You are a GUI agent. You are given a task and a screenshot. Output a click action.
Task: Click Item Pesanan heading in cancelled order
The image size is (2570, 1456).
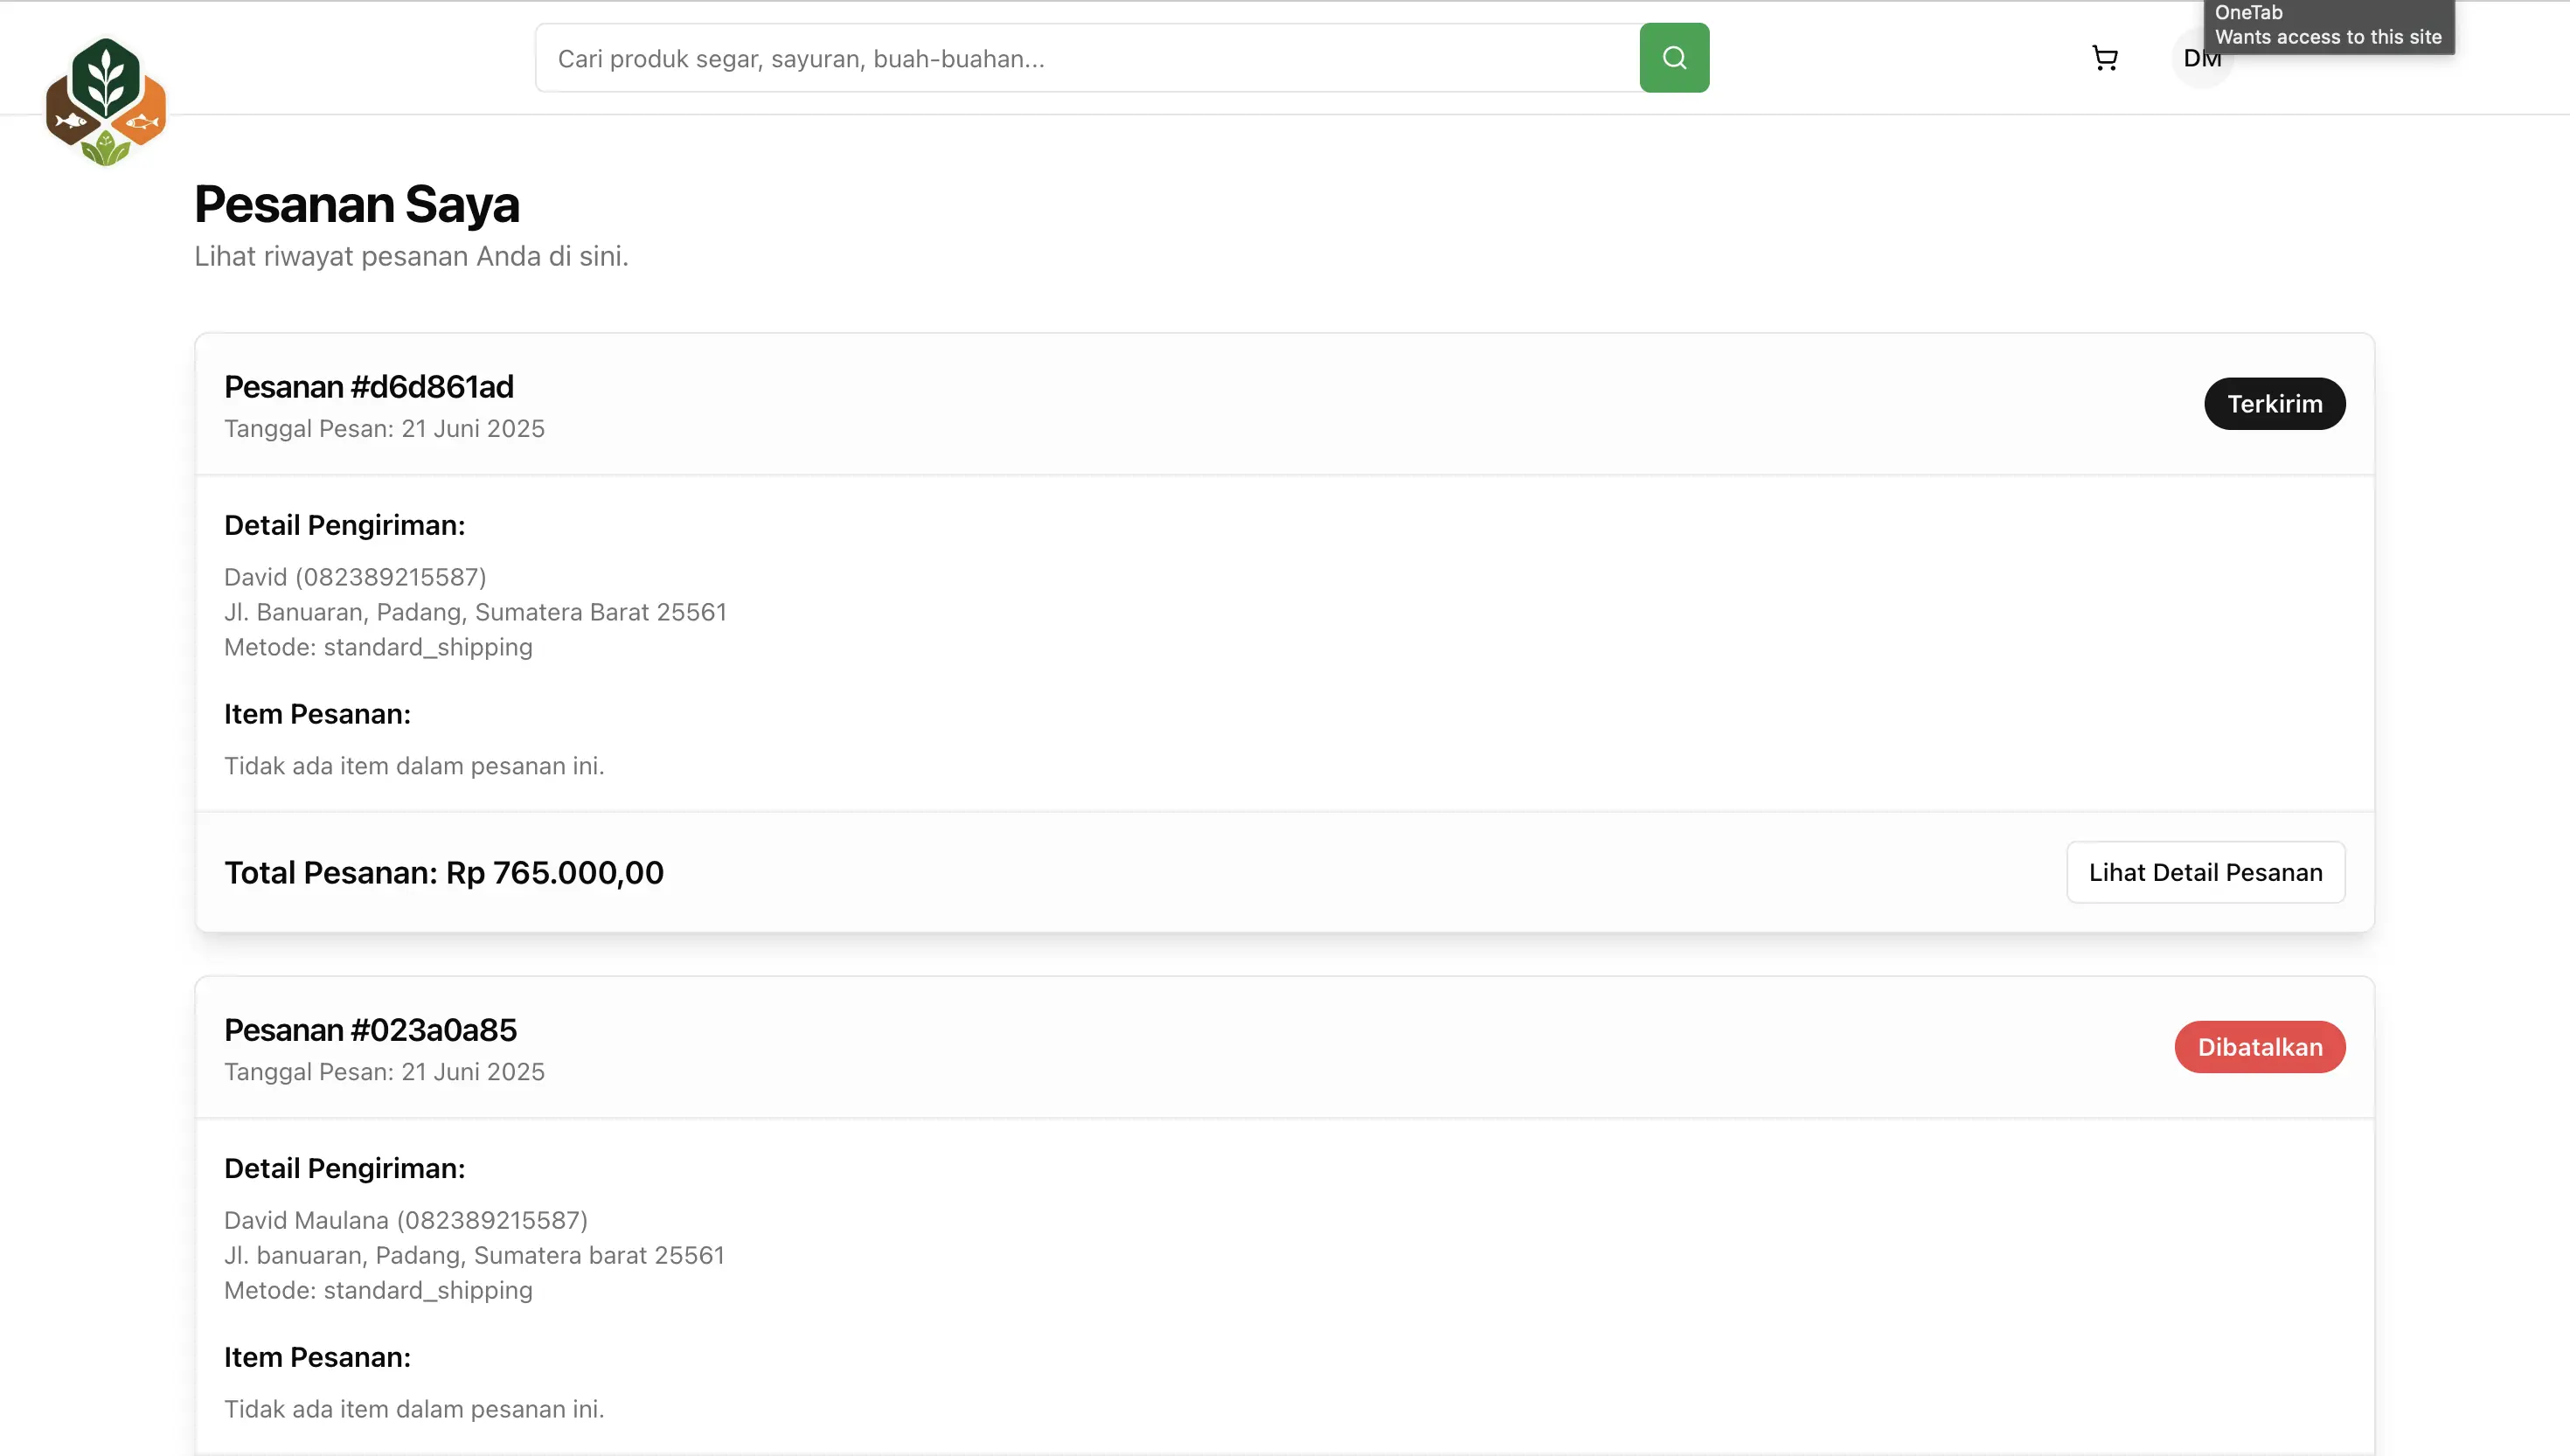click(x=317, y=1357)
